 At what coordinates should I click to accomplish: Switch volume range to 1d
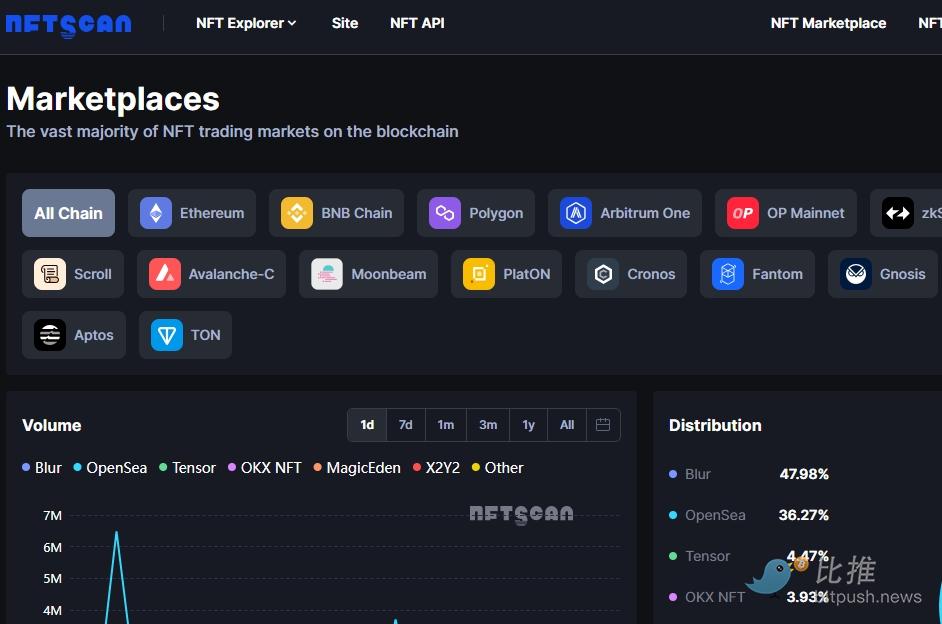(x=367, y=425)
